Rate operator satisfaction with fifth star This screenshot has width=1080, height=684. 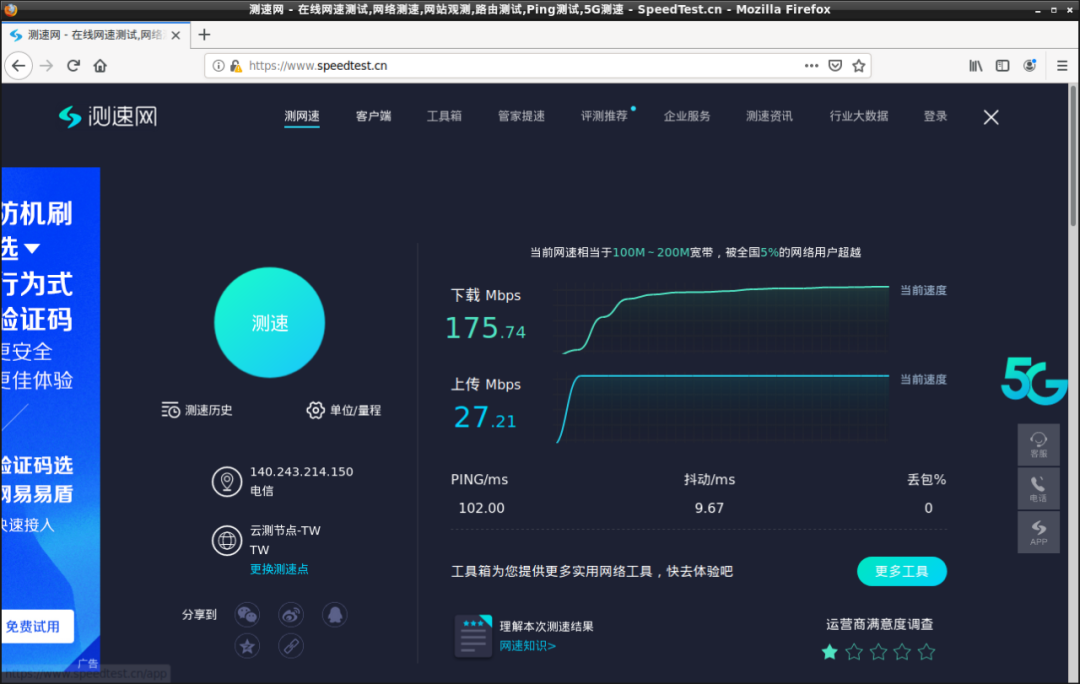(x=926, y=652)
